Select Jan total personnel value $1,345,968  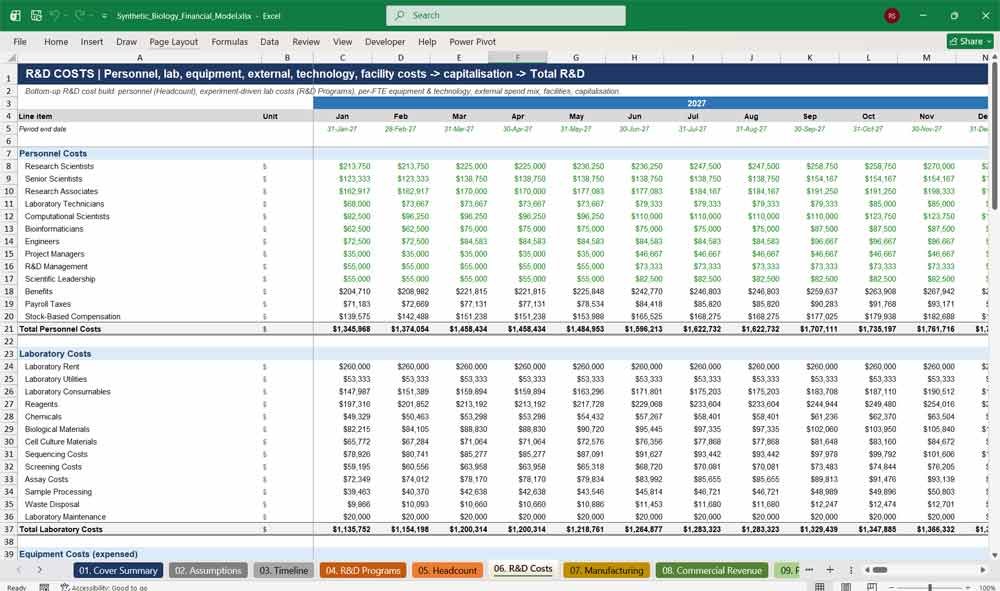tap(351, 329)
